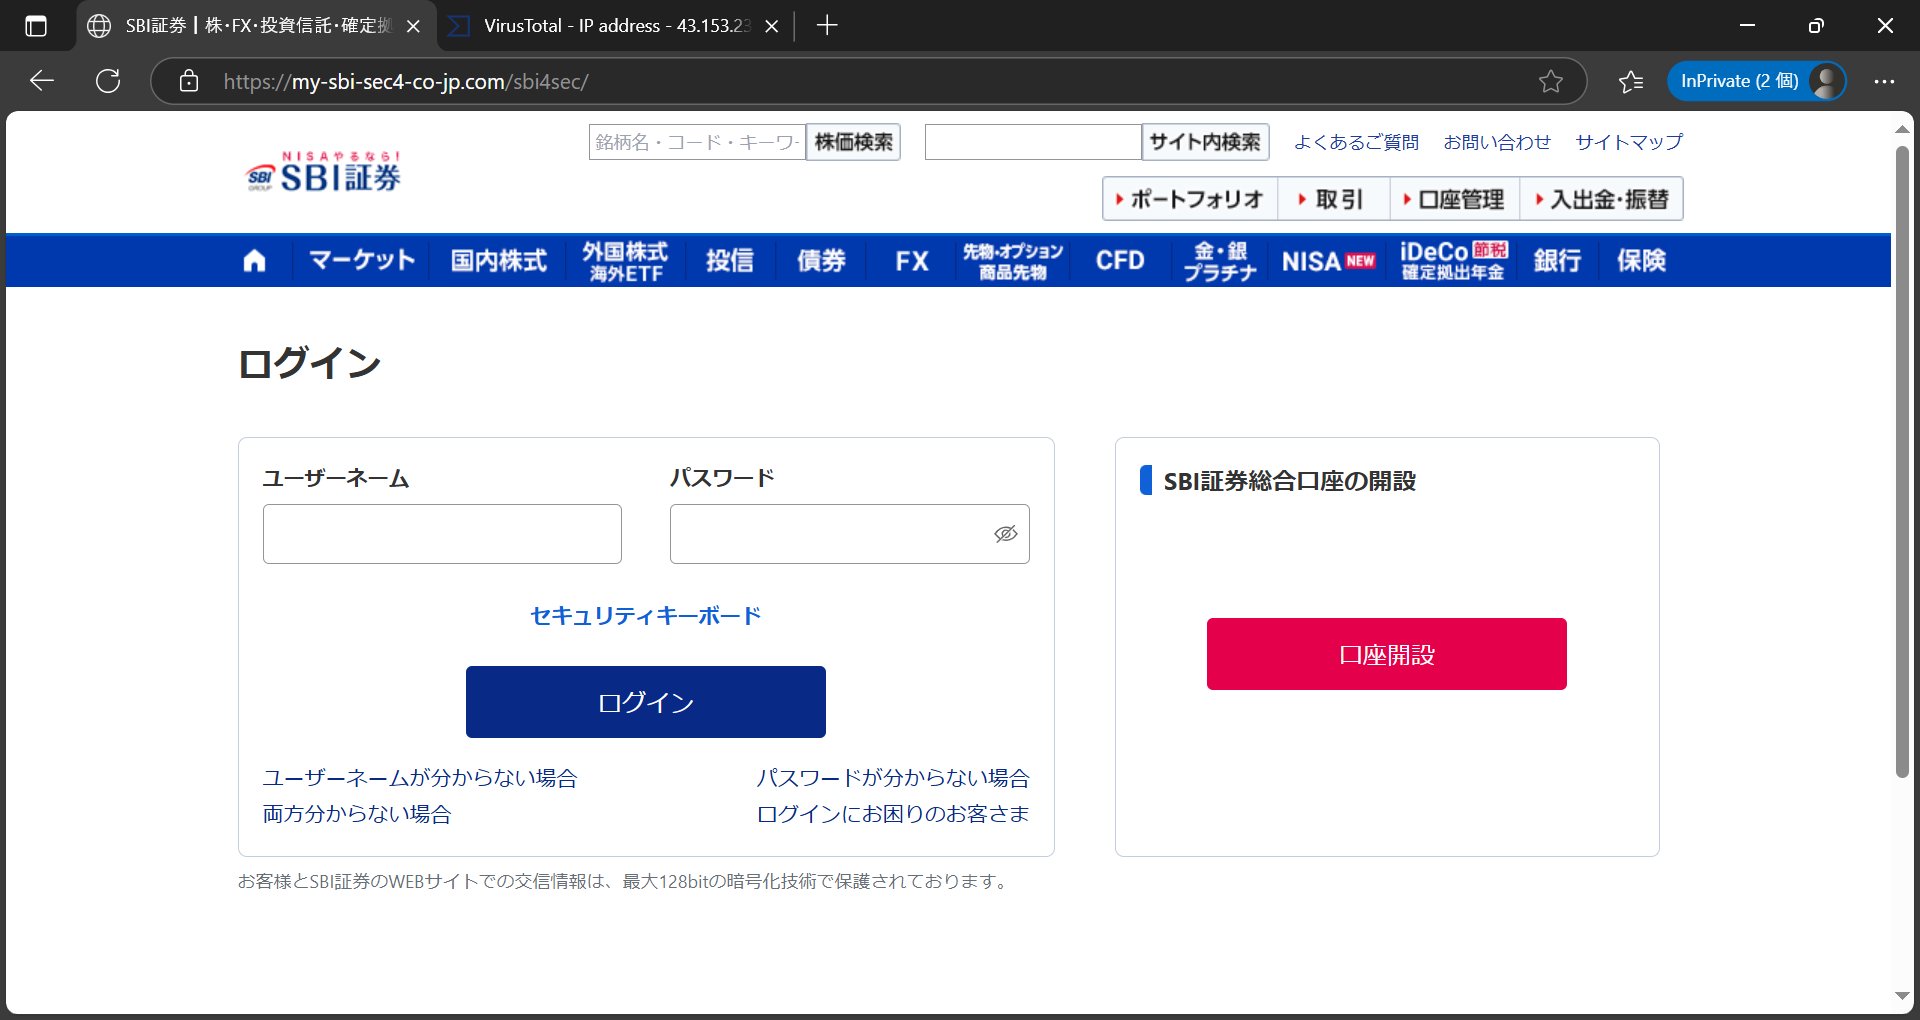Open the 投信 menu
1920x1020 pixels.
pyautogui.click(x=729, y=261)
